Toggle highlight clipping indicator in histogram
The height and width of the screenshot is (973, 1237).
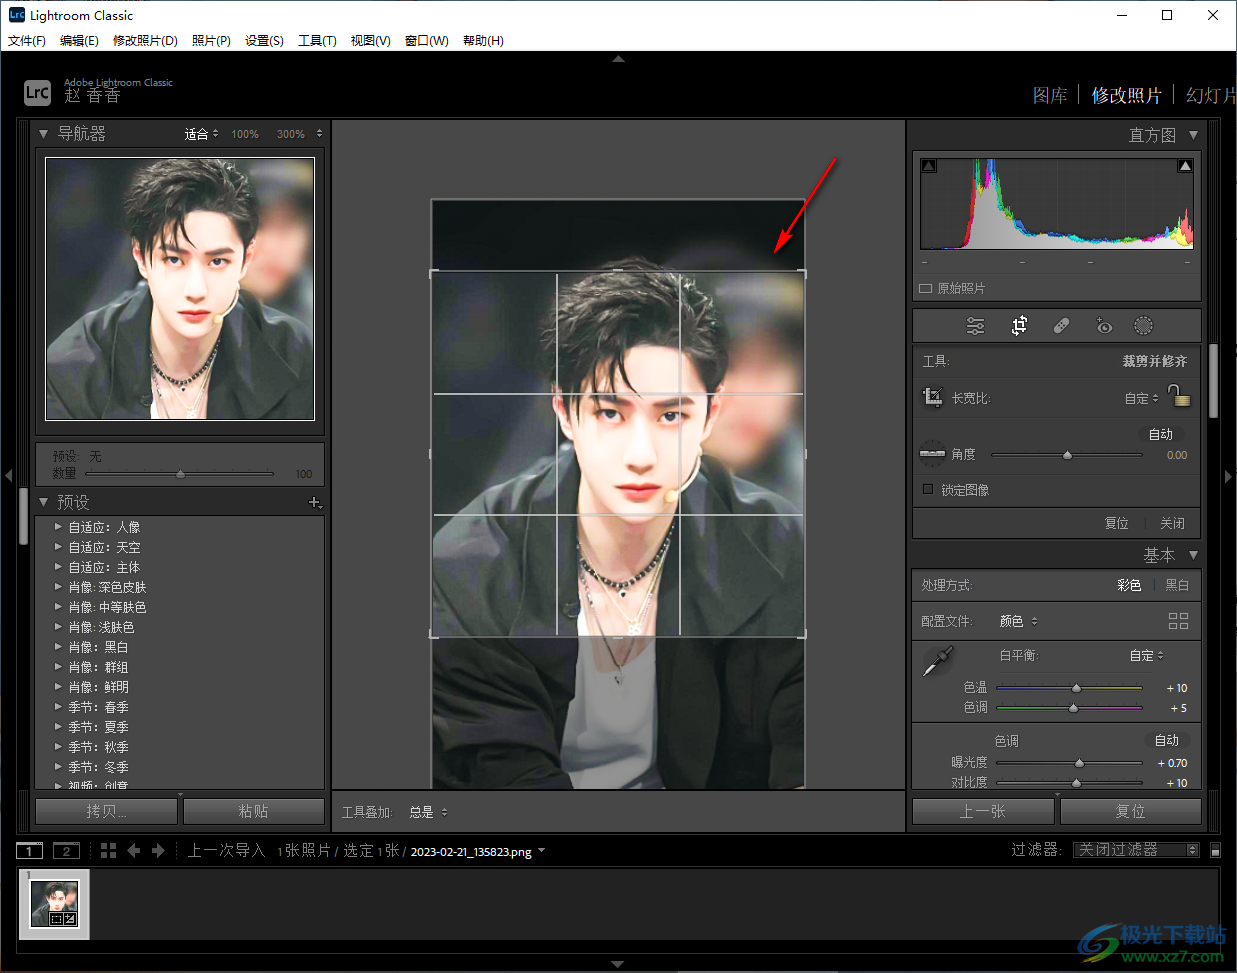[x=1185, y=166]
